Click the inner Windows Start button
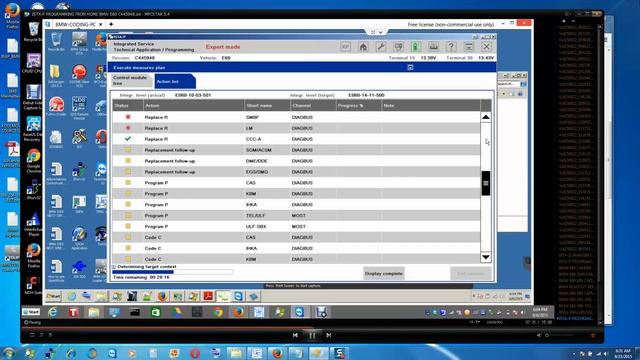640x360 pixels. (x=31, y=312)
